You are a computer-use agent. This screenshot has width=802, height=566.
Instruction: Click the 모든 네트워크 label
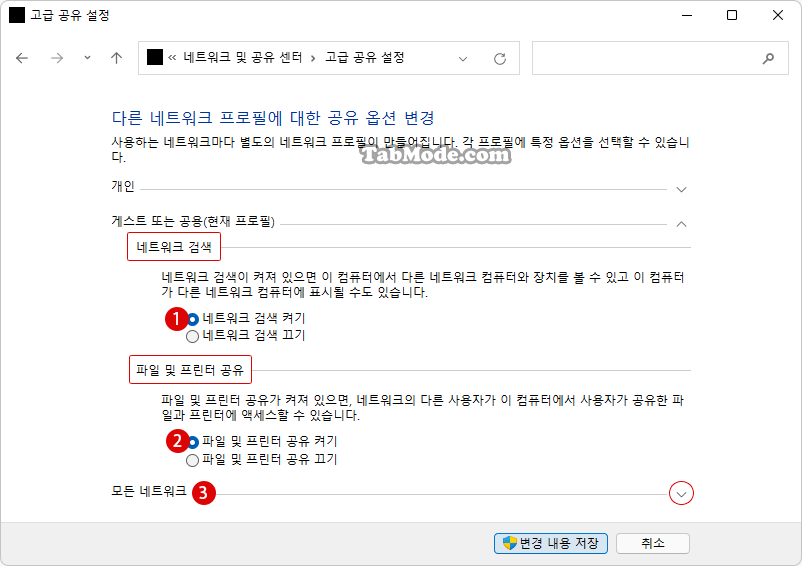(x=149, y=491)
